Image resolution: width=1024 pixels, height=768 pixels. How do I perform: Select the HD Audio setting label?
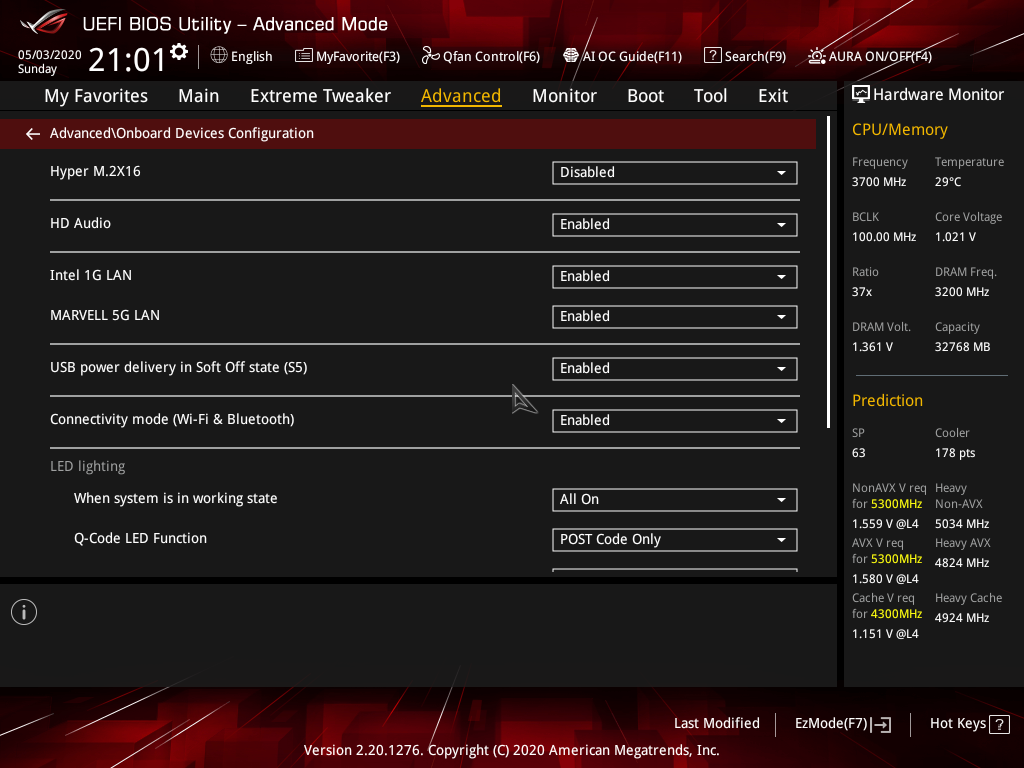(x=80, y=223)
